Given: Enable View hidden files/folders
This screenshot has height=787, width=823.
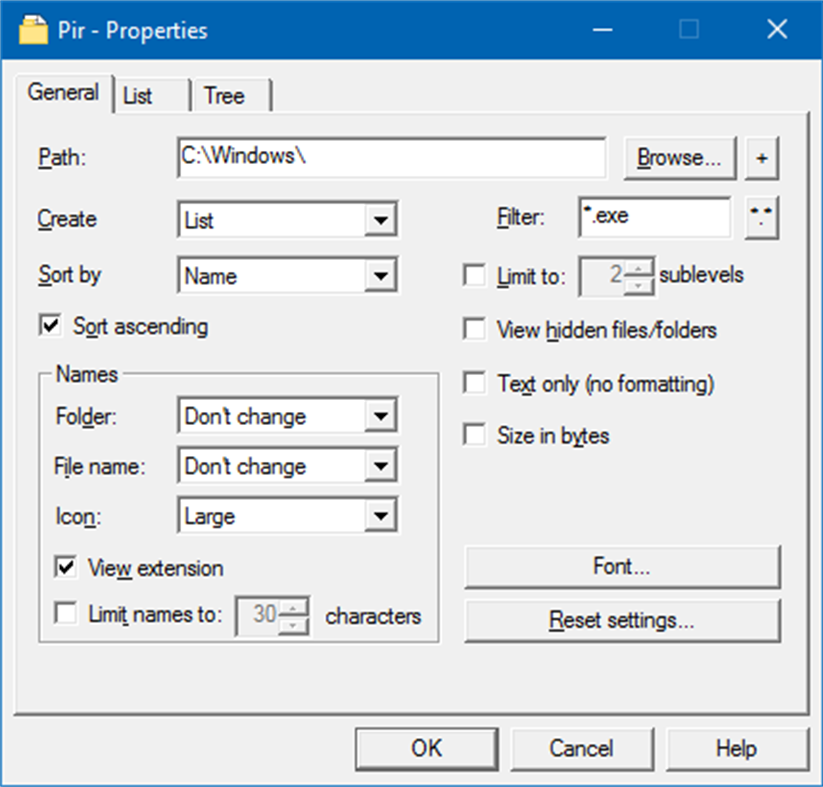Looking at the screenshot, I should click(x=475, y=330).
